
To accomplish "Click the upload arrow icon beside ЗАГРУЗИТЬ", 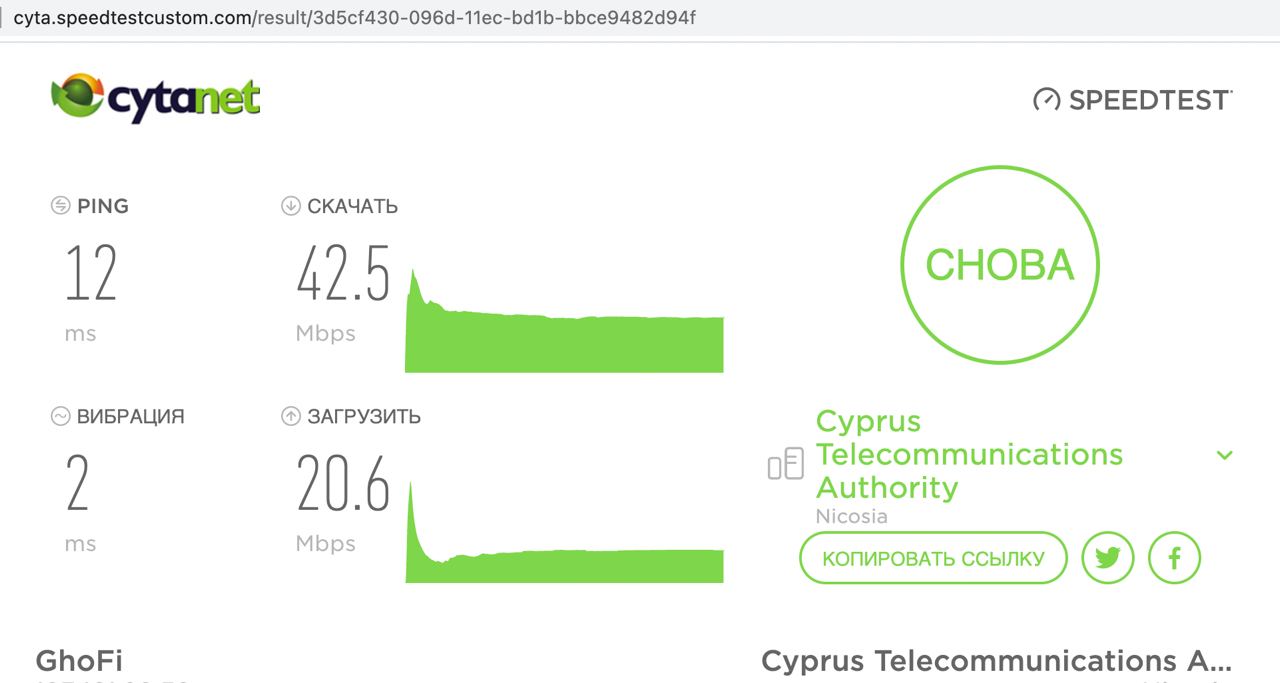I will [291, 416].
